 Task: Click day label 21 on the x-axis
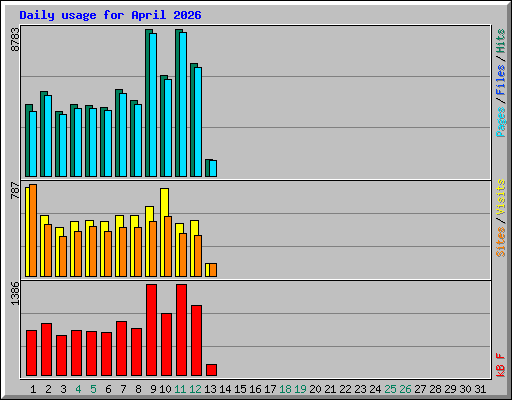(x=330, y=389)
